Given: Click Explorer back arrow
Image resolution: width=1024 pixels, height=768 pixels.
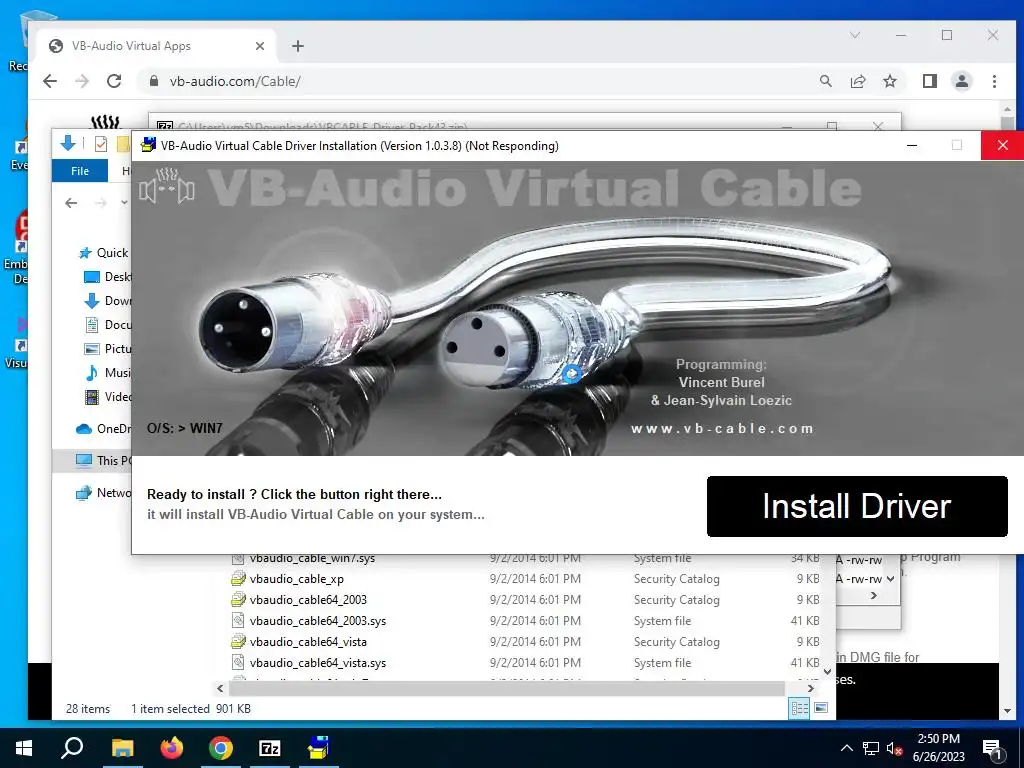Looking at the screenshot, I should [x=71, y=203].
